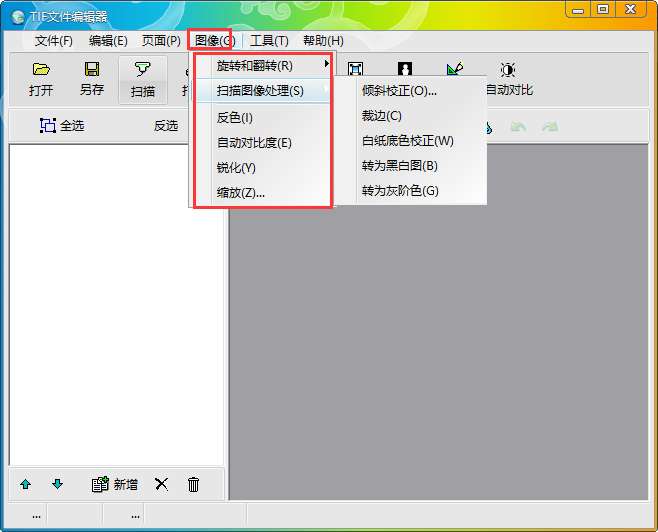Click the first '...' status bar entry
Screen dimensions: 658x532
click(x=37, y=516)
